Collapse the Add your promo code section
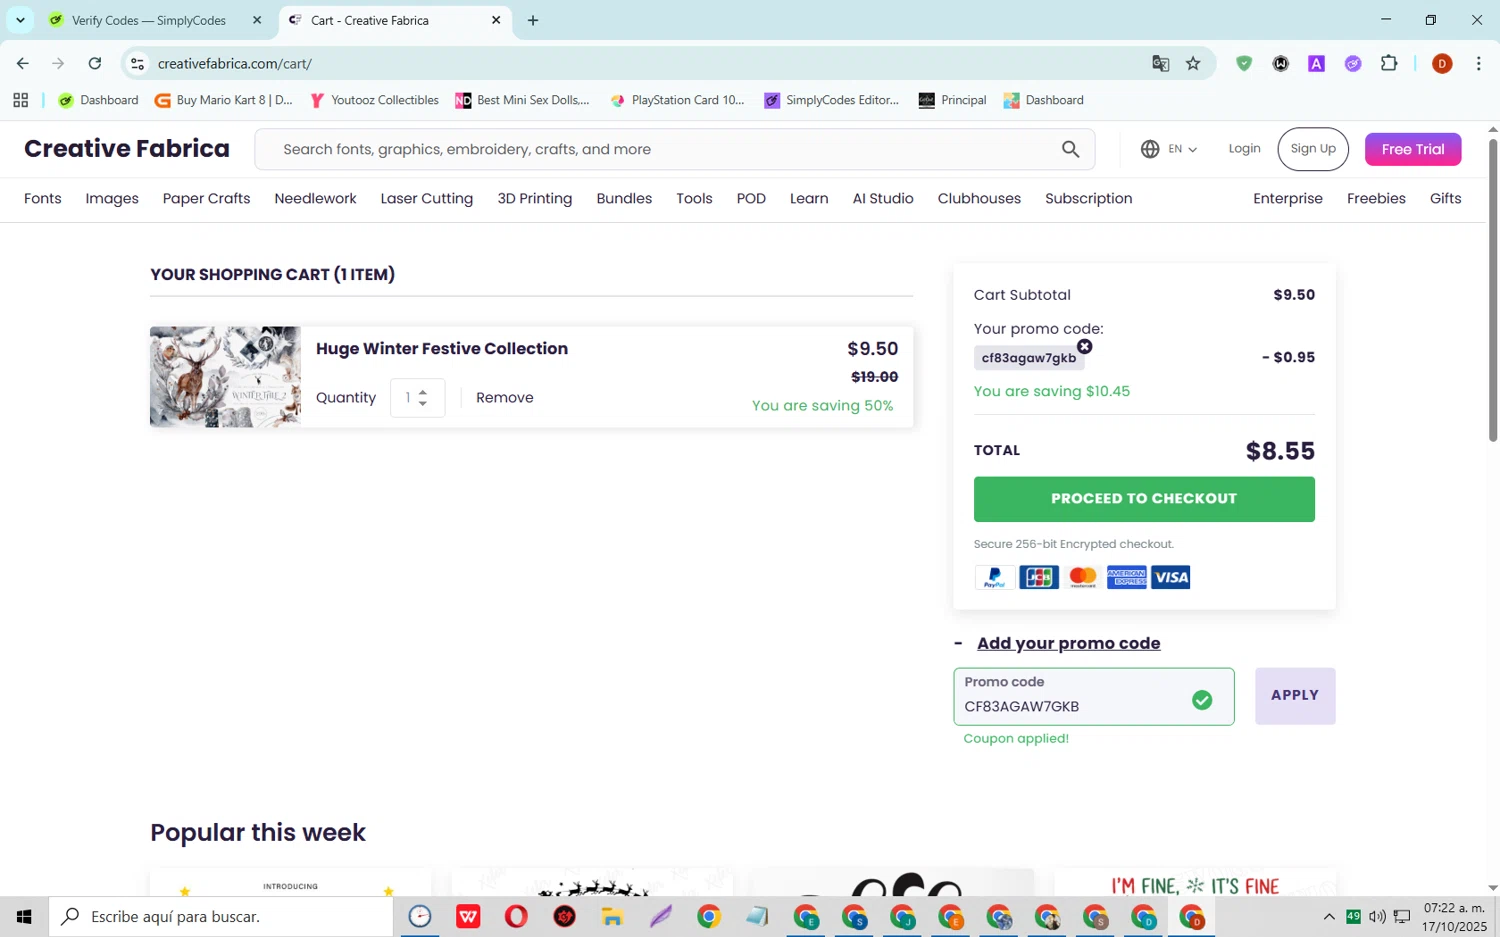This screenshot has height=937, width=1500. [x=1068, y=643]
